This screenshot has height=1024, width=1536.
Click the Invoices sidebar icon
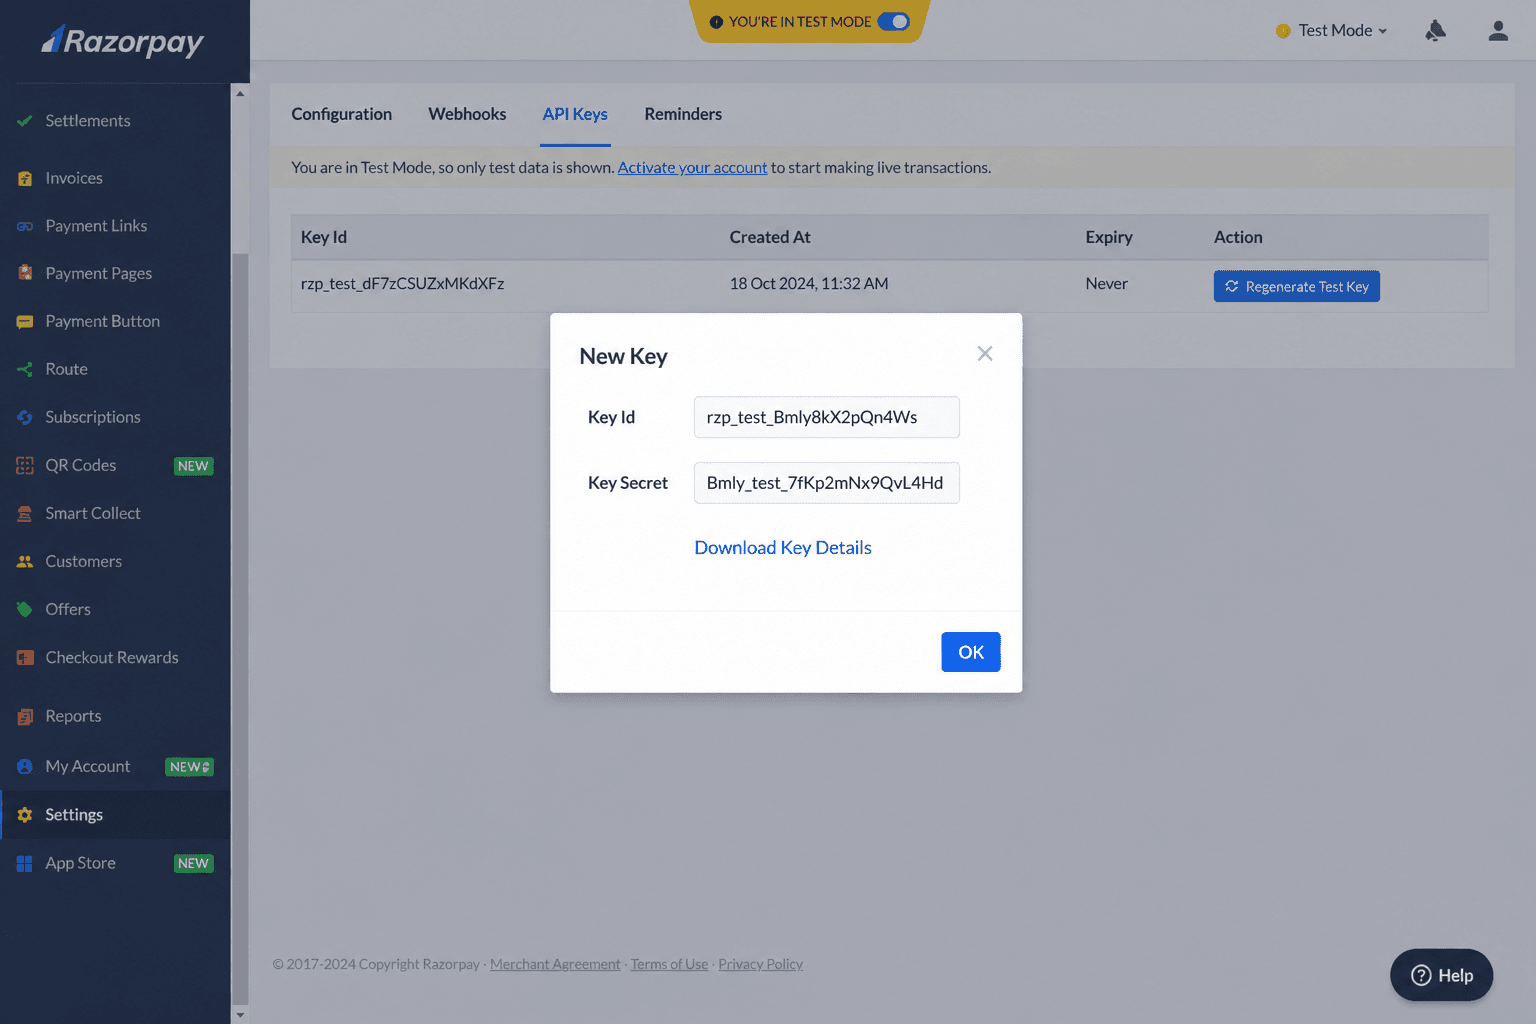click(x=25, y=178)
